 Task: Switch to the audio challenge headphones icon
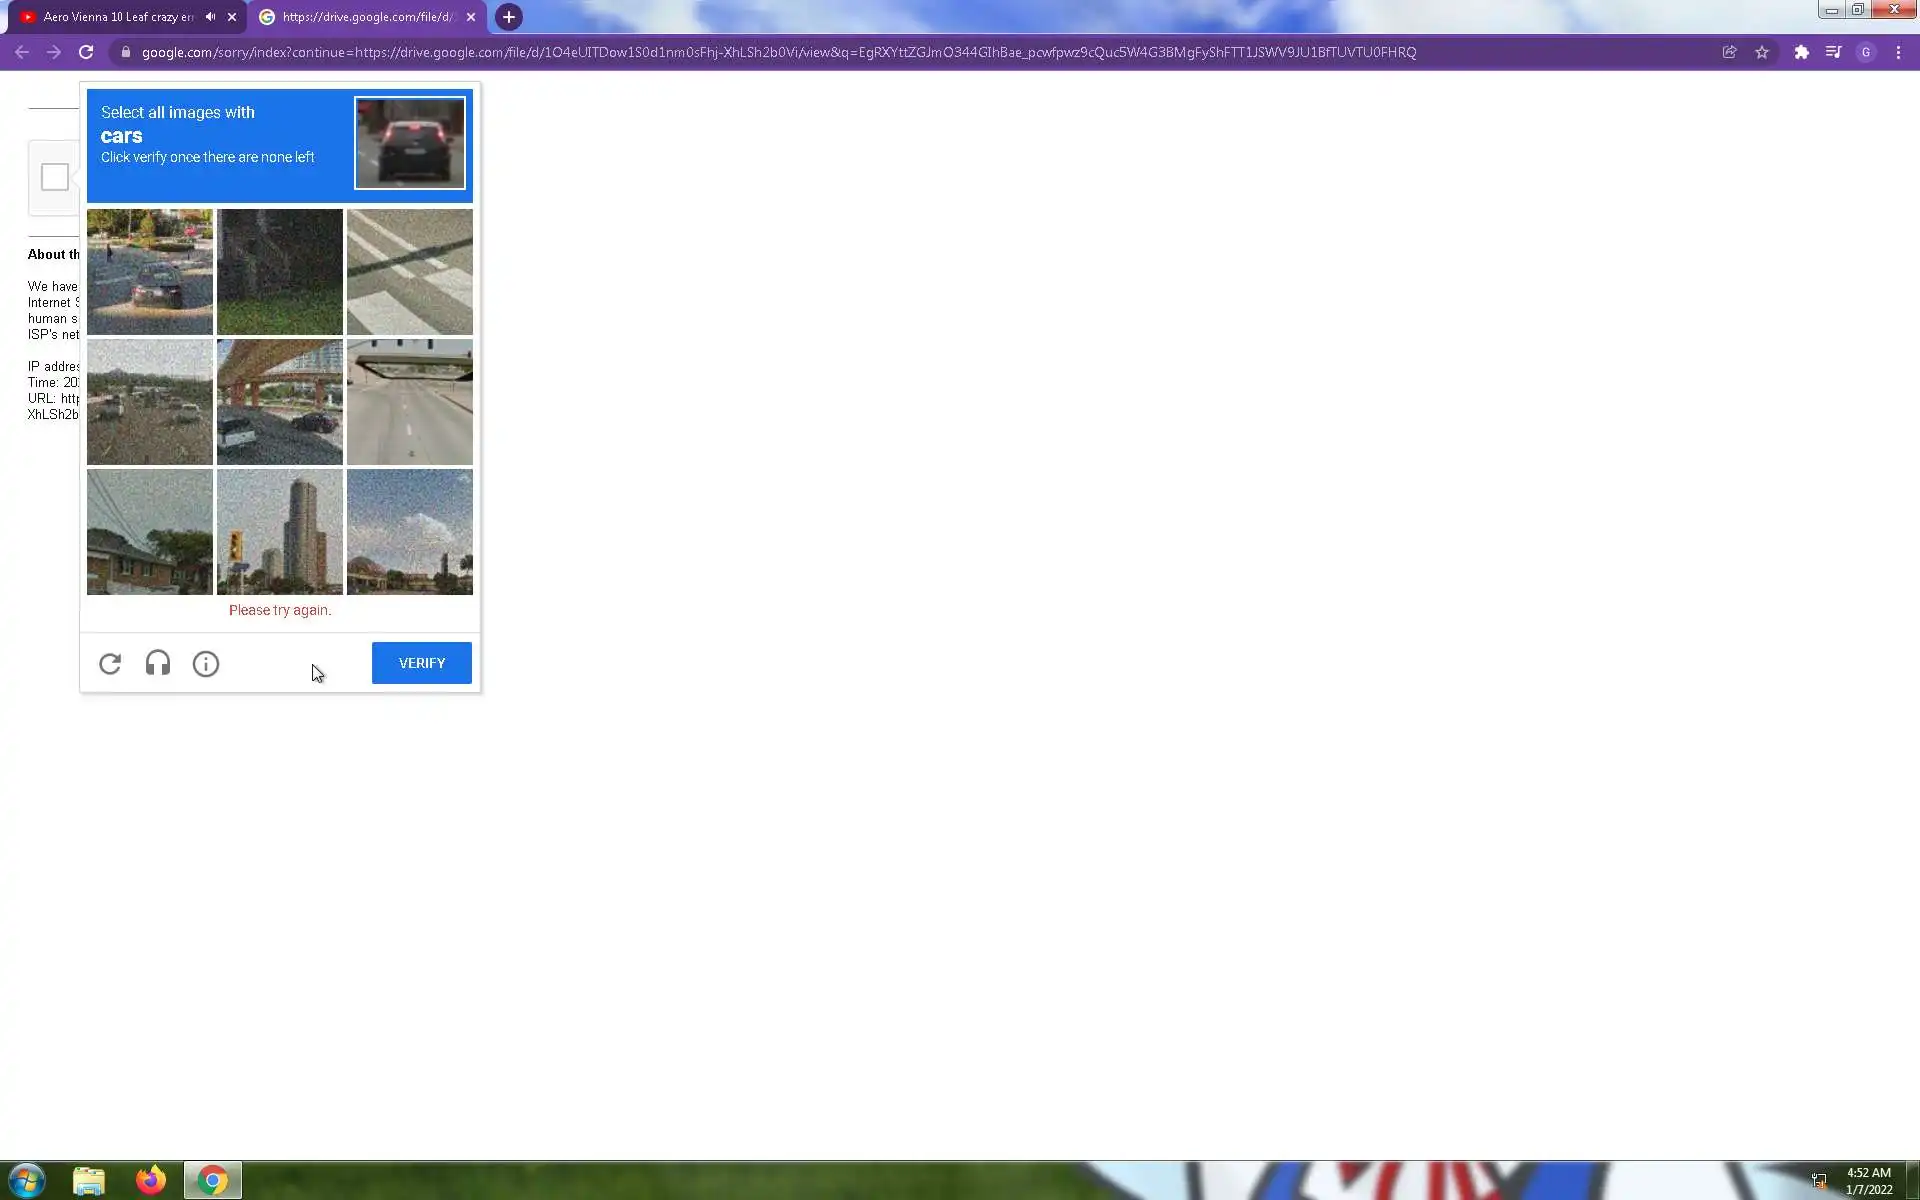click(158, 664)
